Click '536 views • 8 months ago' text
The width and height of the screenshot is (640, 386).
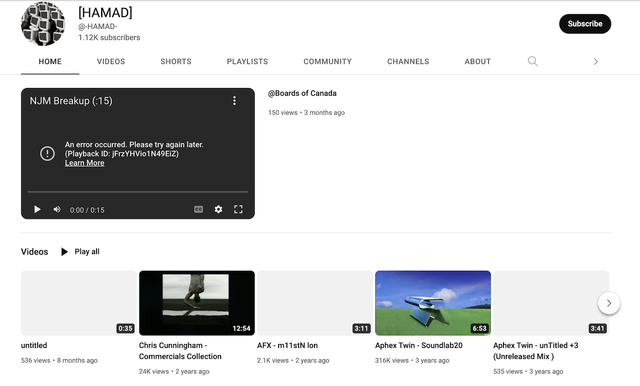click(59, 361)
